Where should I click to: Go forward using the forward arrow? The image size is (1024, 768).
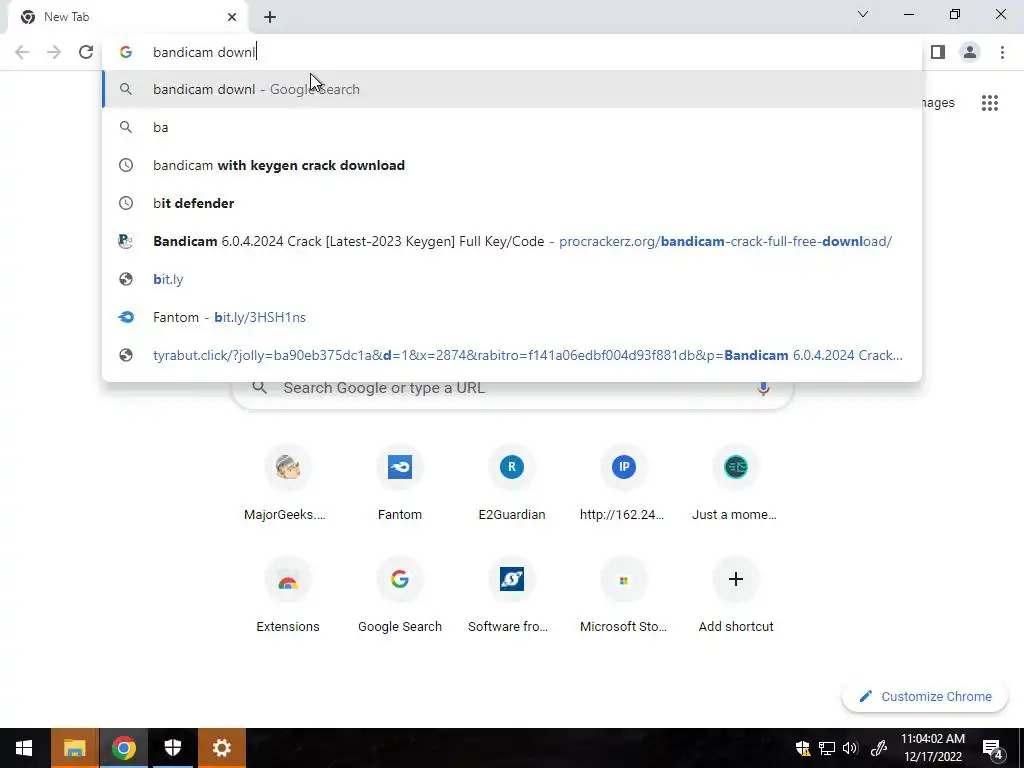click(54, 52)
